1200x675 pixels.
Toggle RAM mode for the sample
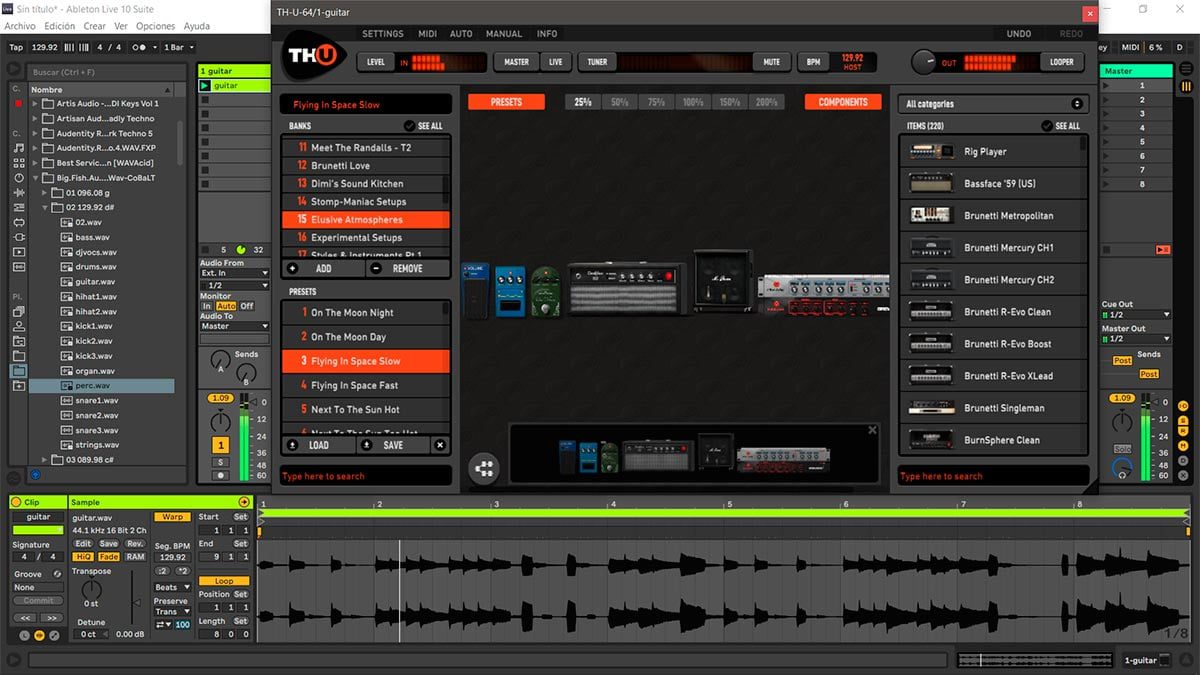click(x=135, y=557)
